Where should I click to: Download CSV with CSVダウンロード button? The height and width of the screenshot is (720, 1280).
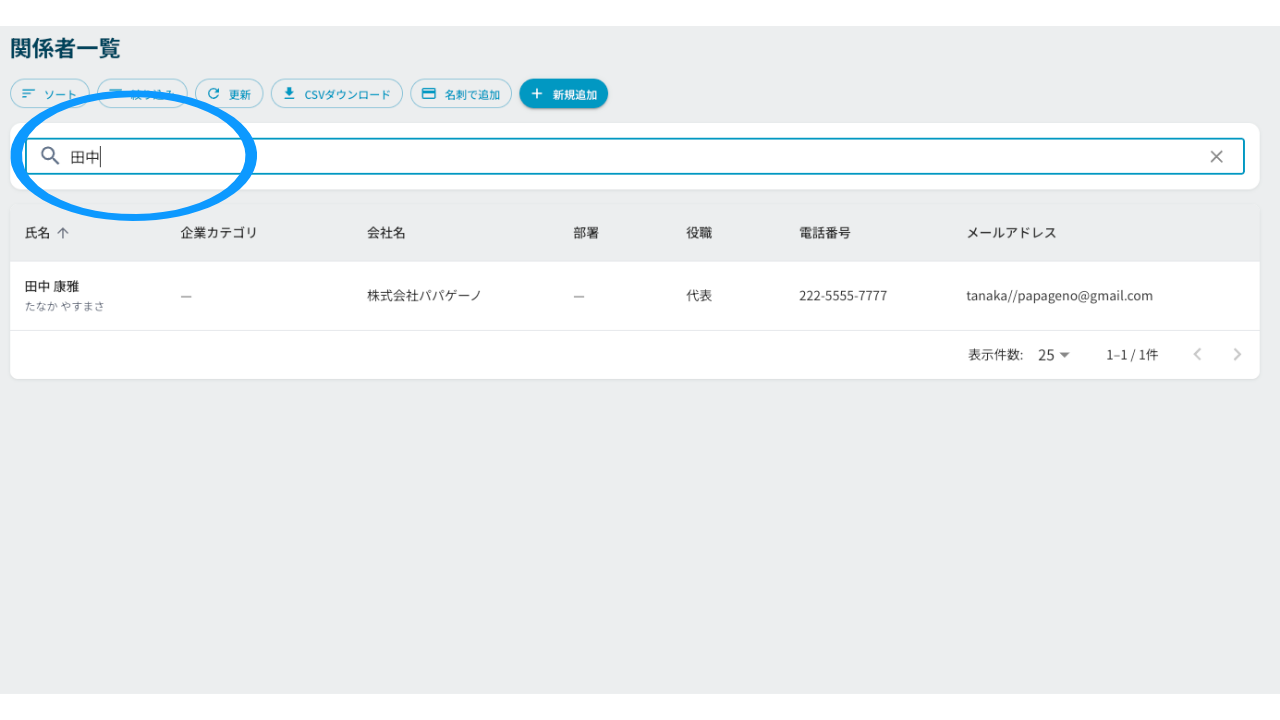tap(337, 94)
